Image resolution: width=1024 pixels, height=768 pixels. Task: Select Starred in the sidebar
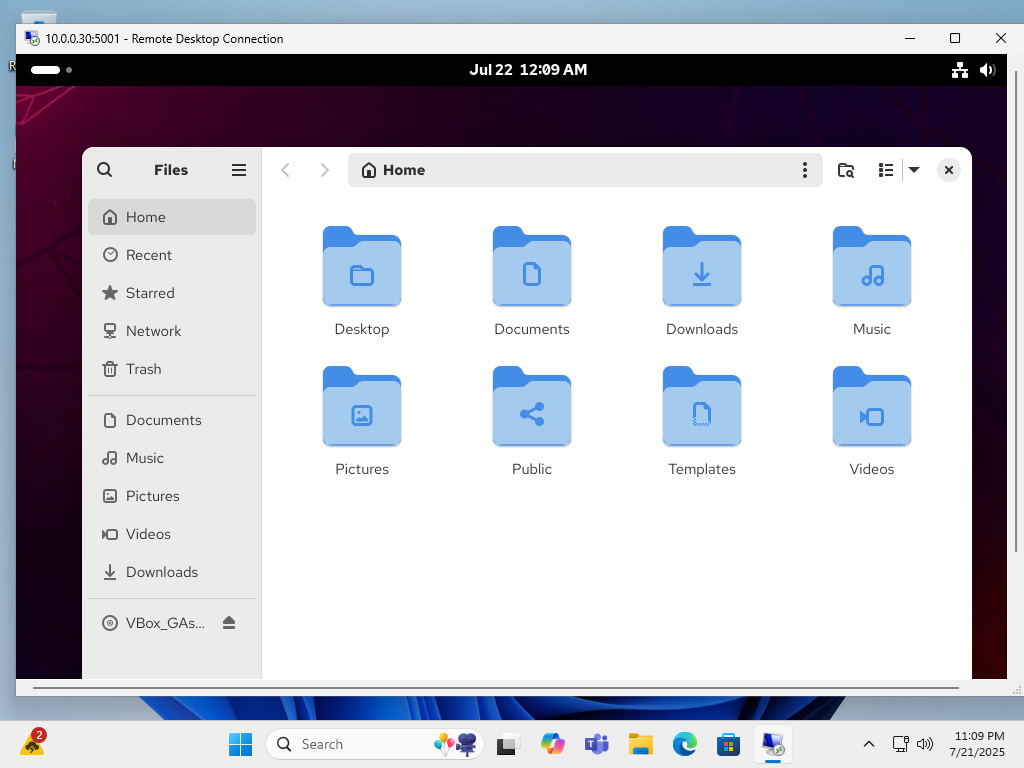point(150,293)
